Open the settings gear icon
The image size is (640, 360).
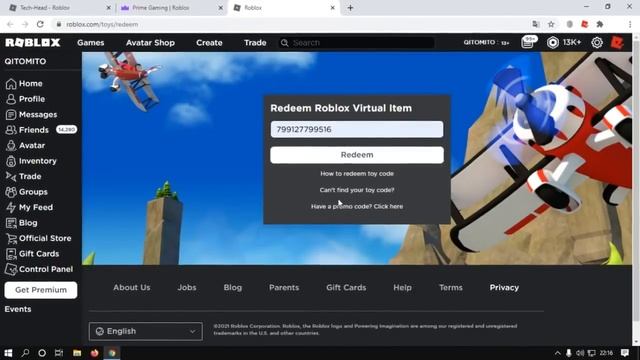pos(597,42)
